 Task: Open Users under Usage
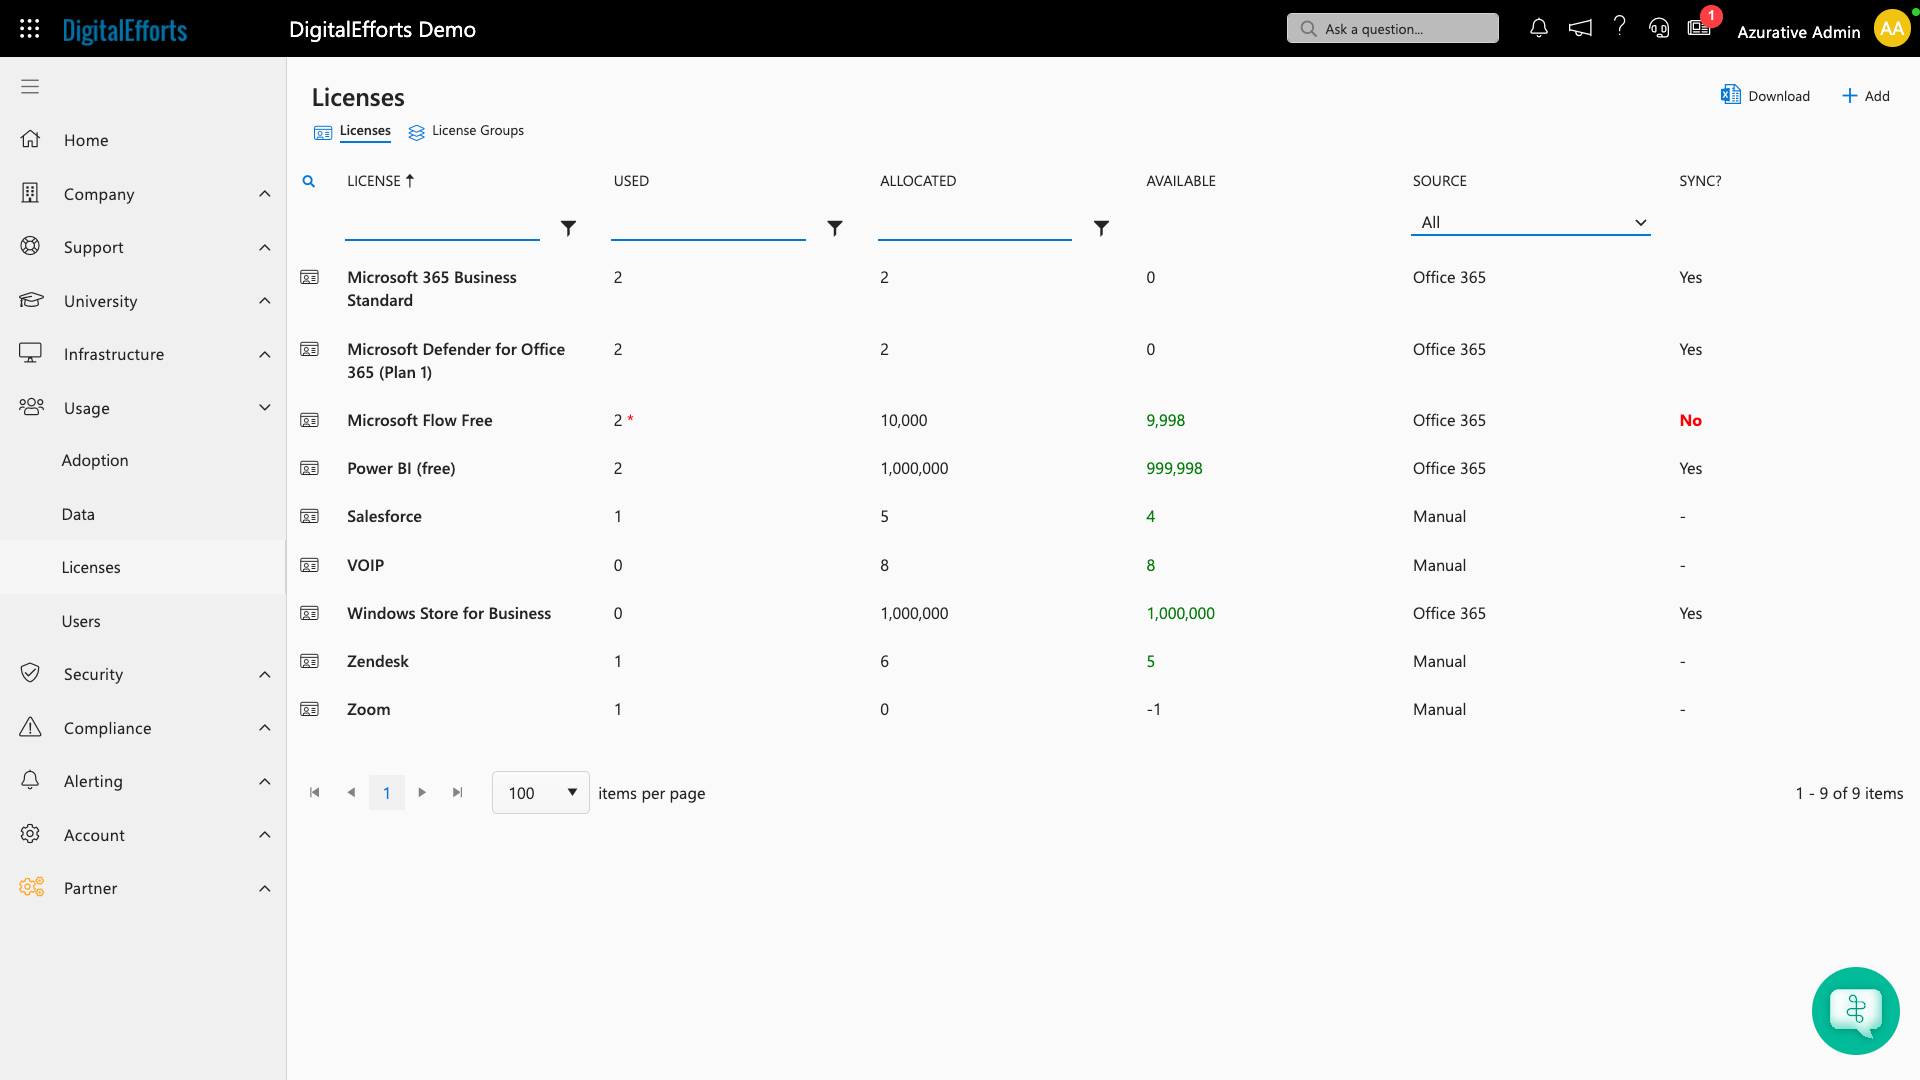tap(81, 621)
